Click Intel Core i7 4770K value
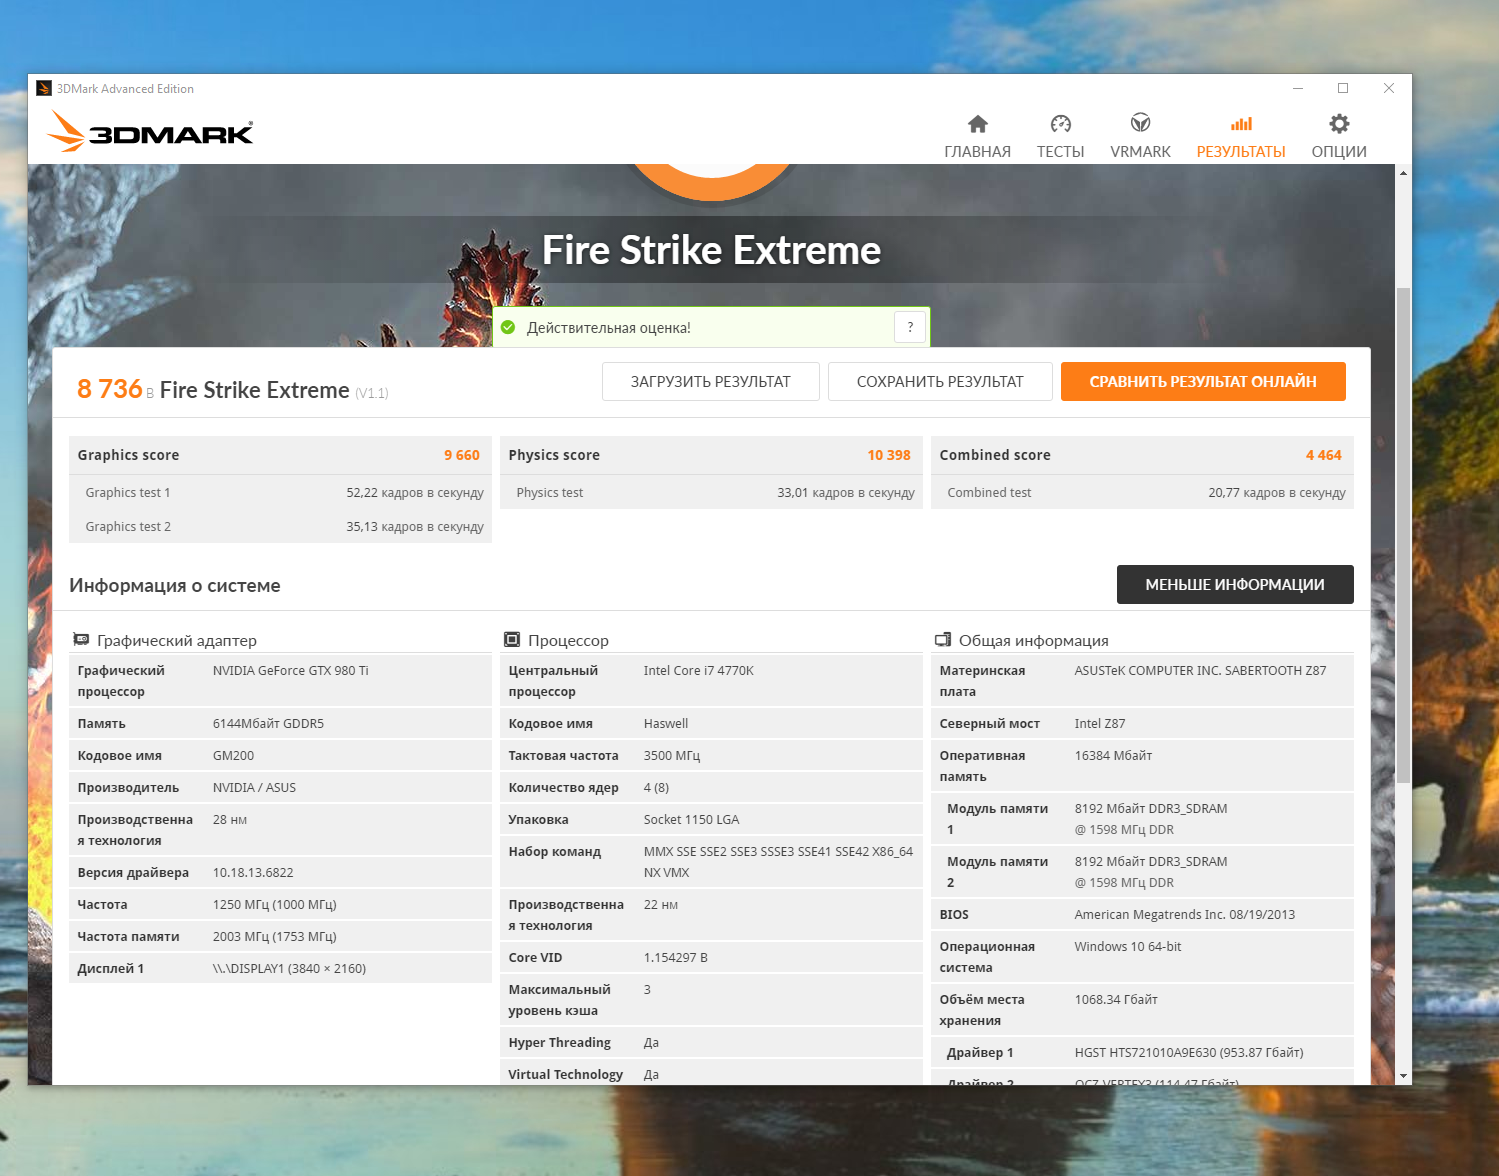1499x1176 pixels. [x=699, y=671]
